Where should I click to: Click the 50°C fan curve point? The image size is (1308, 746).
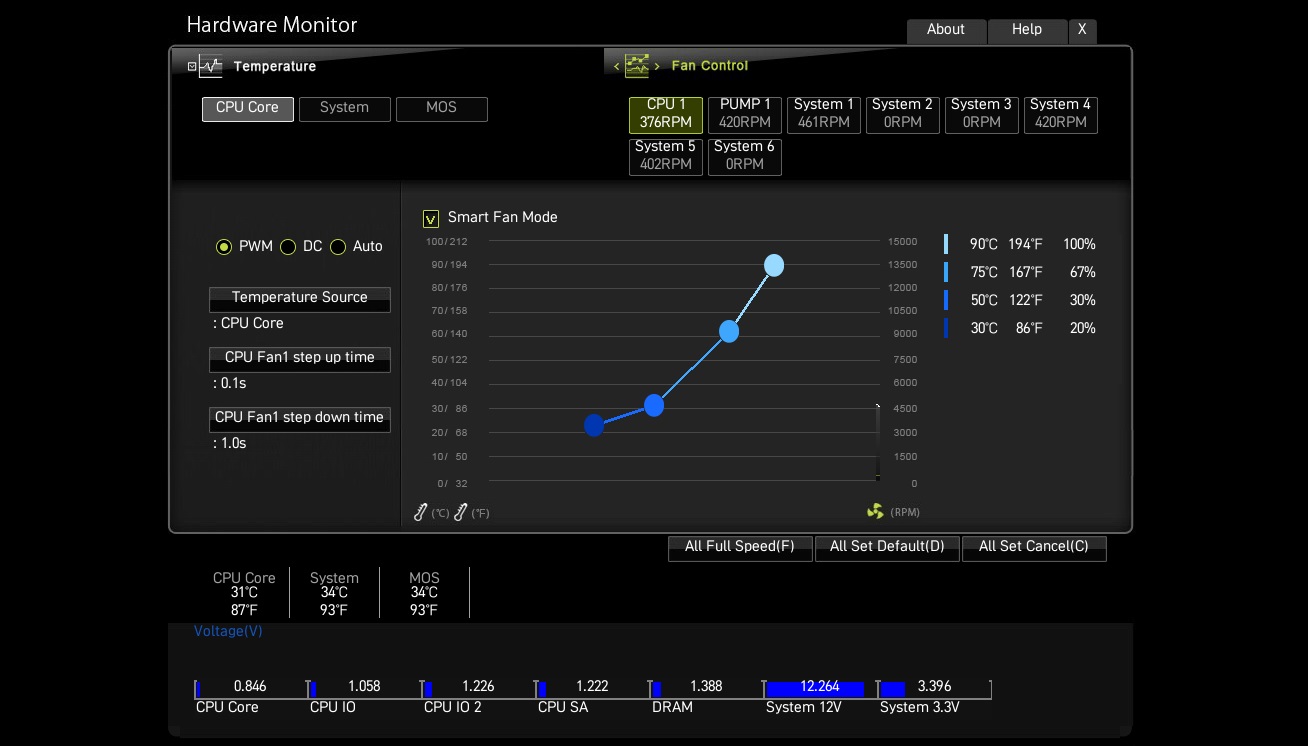[x=654, y=405]
